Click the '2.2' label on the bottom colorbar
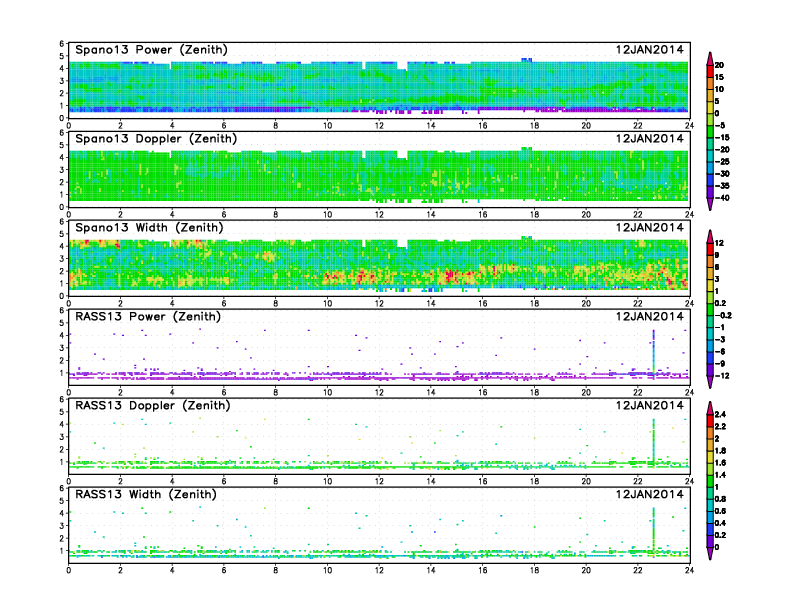This screenshot has width=792, height=612. pos(720,427)
